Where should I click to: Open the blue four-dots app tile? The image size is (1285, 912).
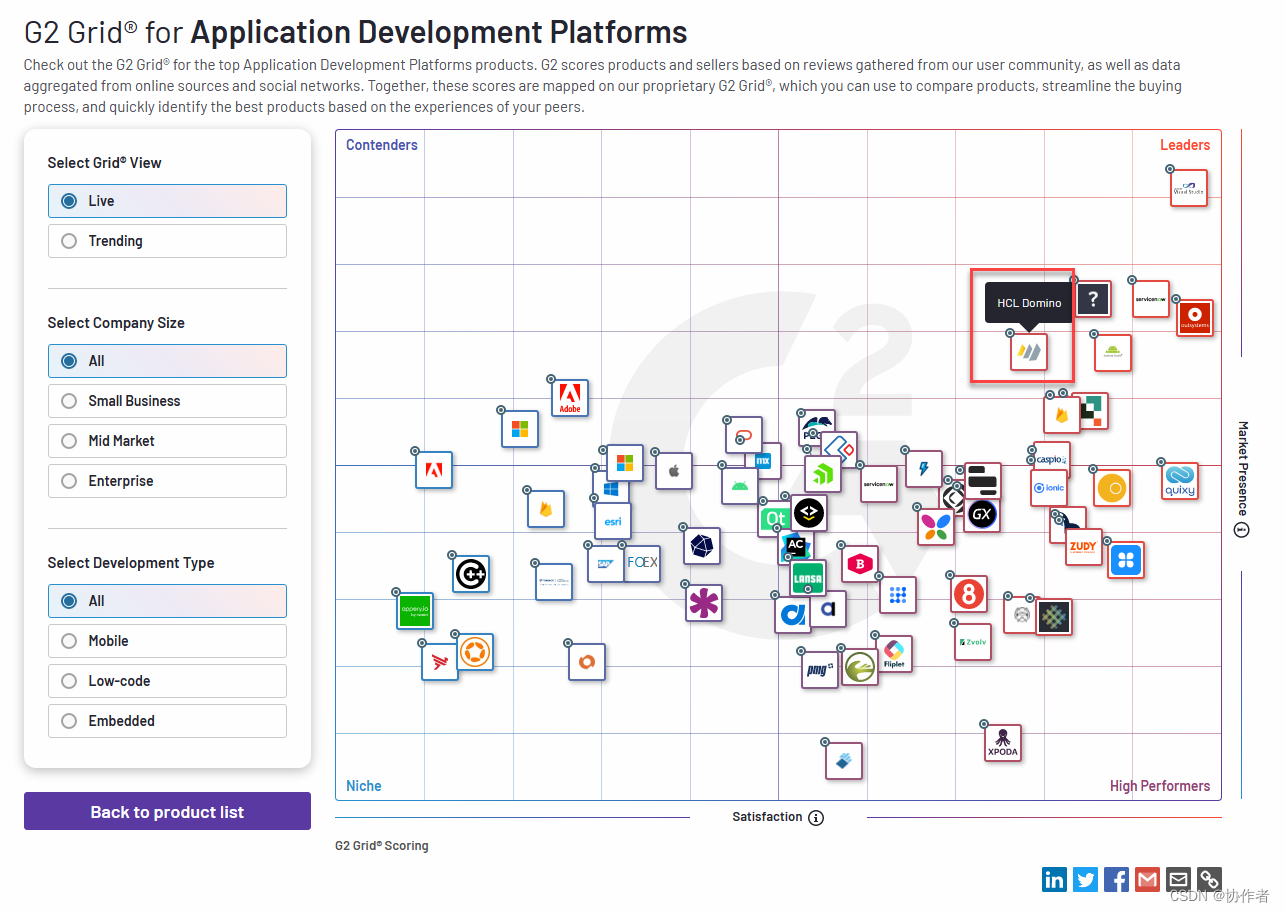click(x=1125, y=559)
